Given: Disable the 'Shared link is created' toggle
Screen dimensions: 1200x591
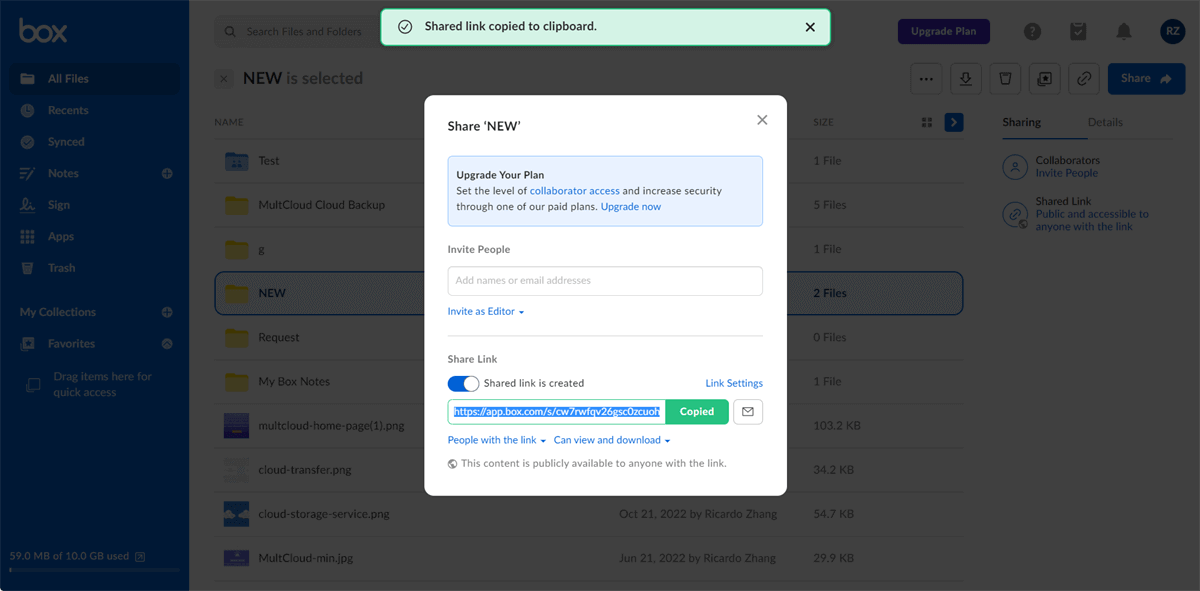Looking at the screenshot, I should tap(463, 383).
